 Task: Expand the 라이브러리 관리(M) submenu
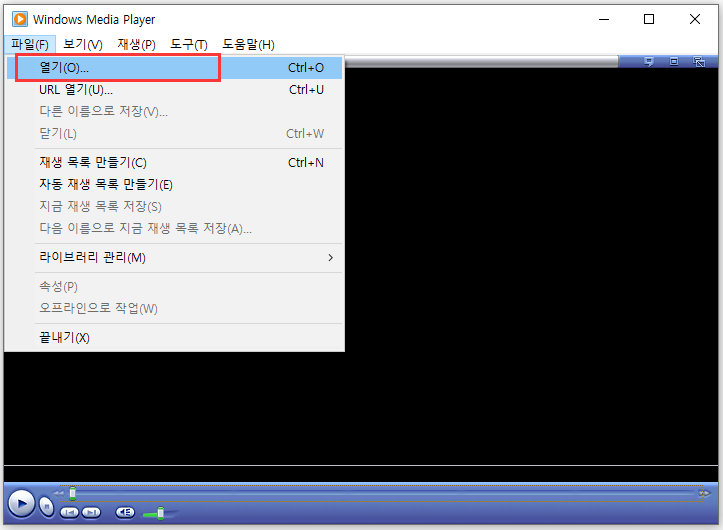point(174,257)
